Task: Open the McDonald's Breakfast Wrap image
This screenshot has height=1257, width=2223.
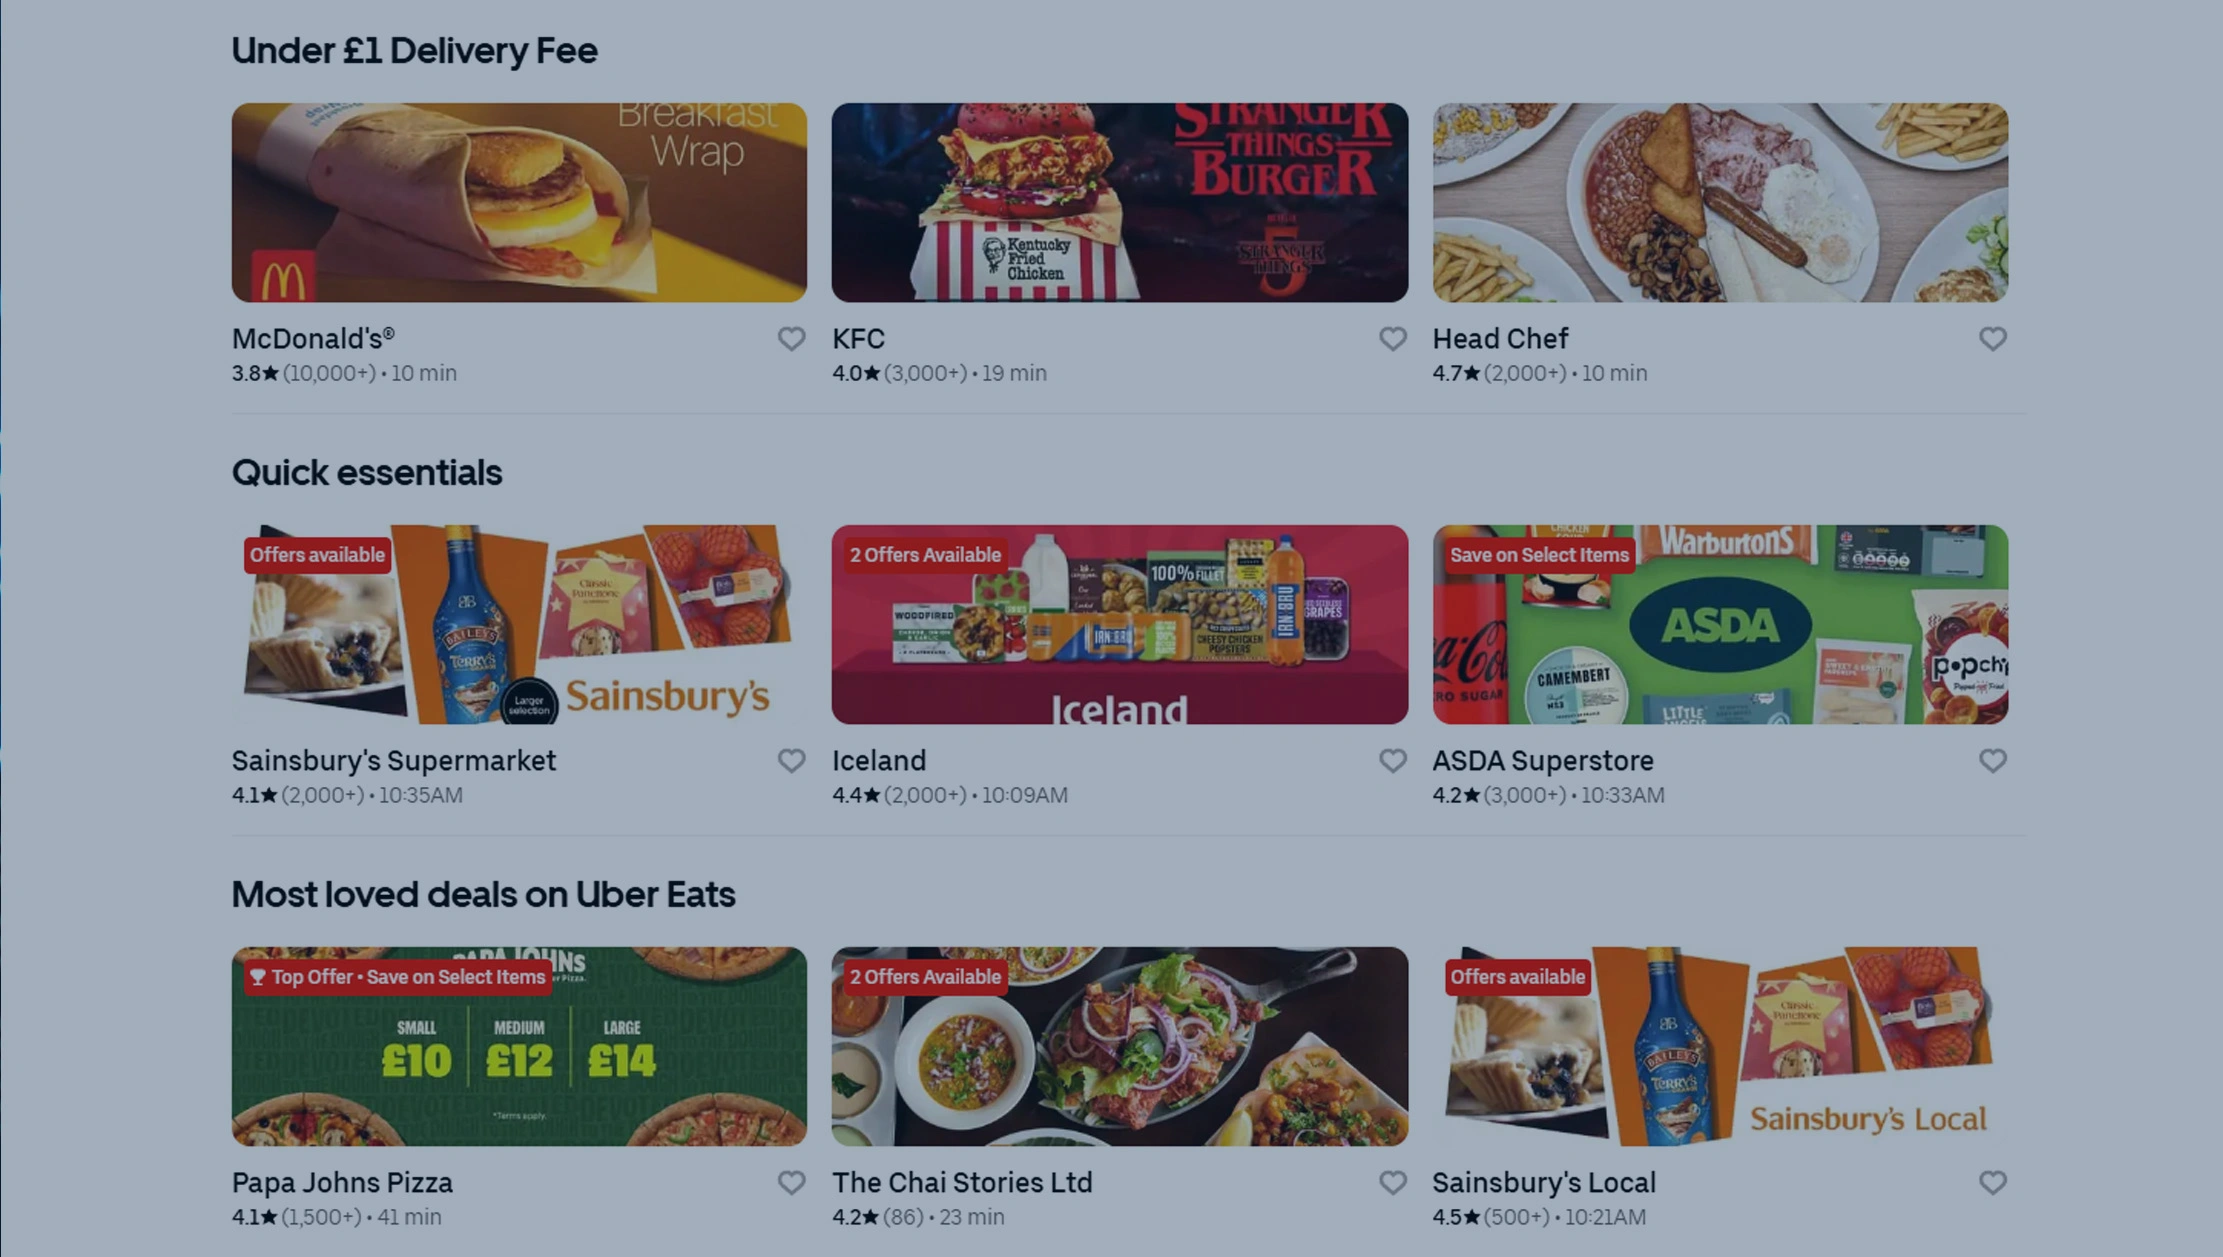Action: [x=519, y=202]
